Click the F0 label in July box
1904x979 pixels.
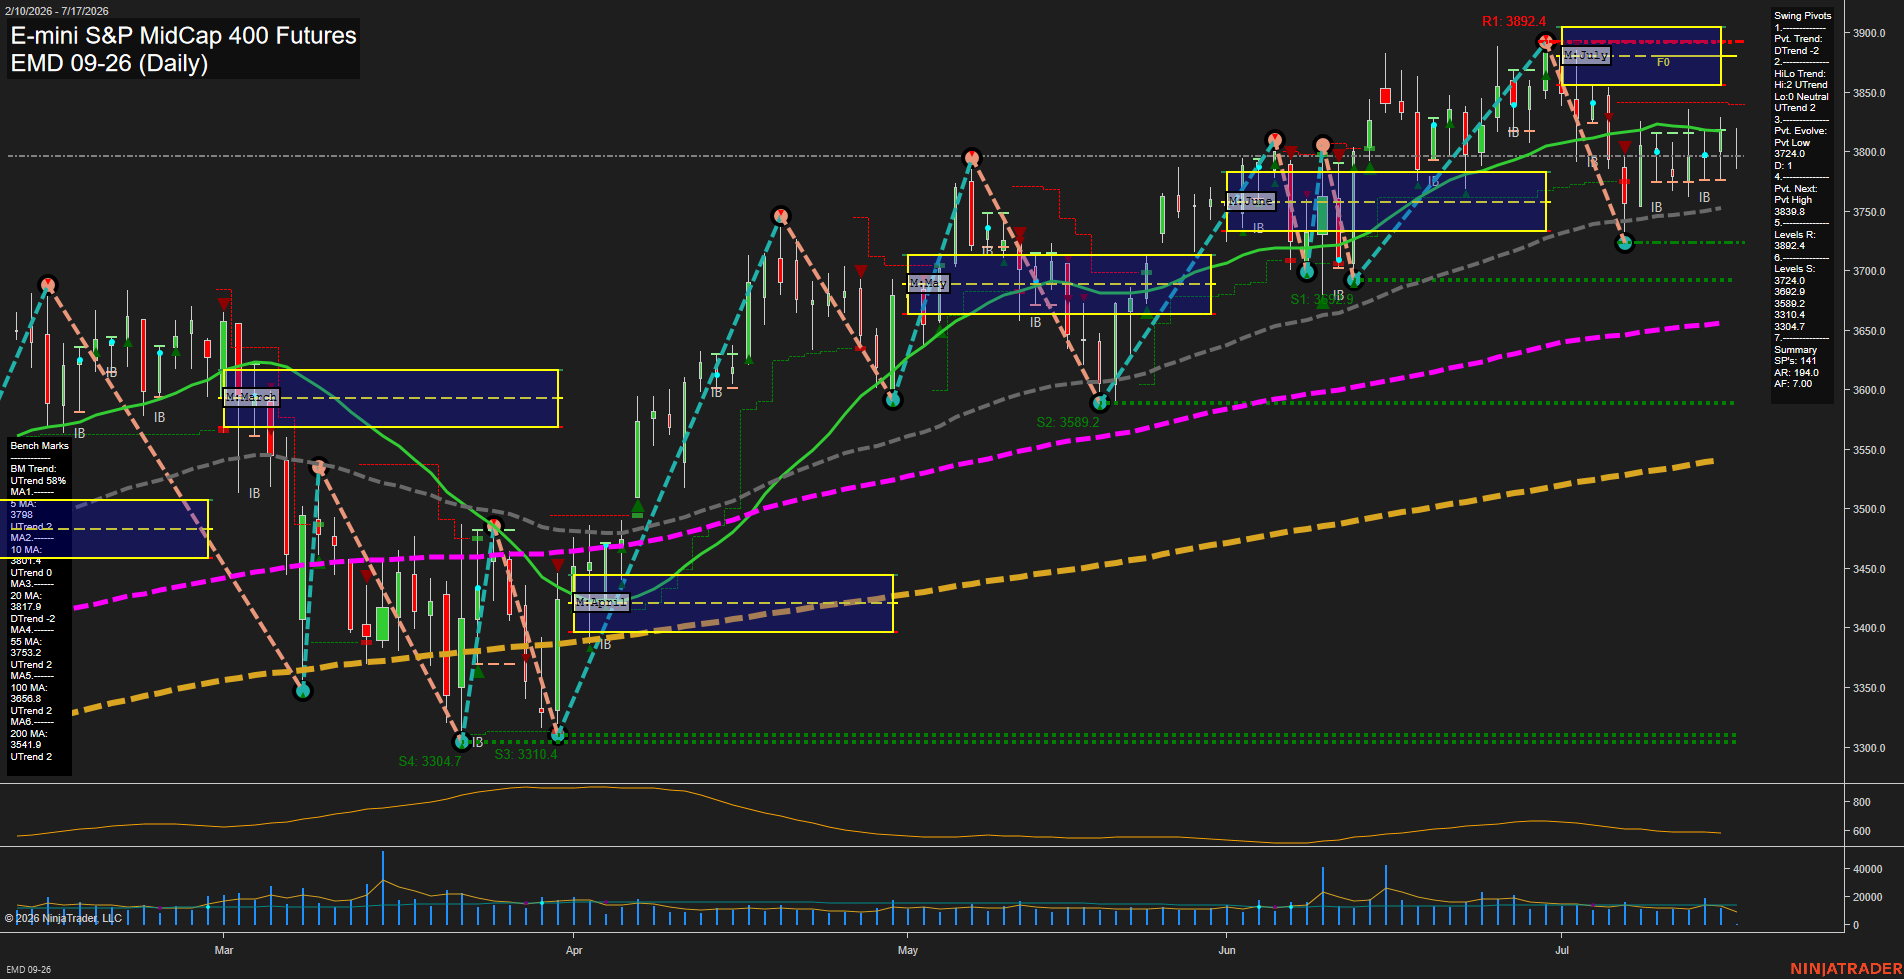click(1663, 62)
